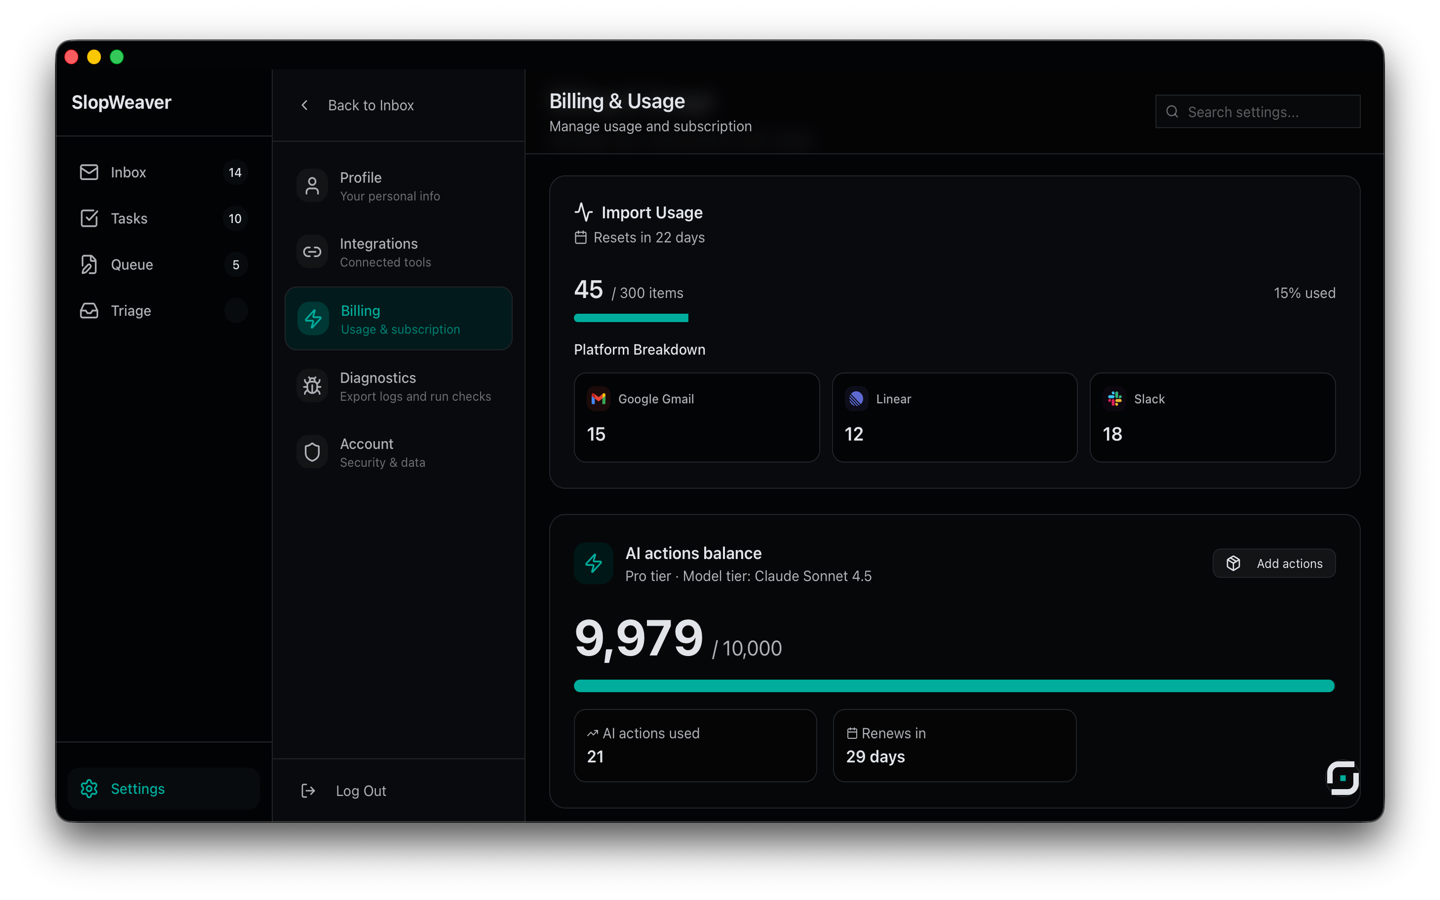Open Profile settings tab
This screenshot has width=1440, height=900.
[x=398, y=186]
